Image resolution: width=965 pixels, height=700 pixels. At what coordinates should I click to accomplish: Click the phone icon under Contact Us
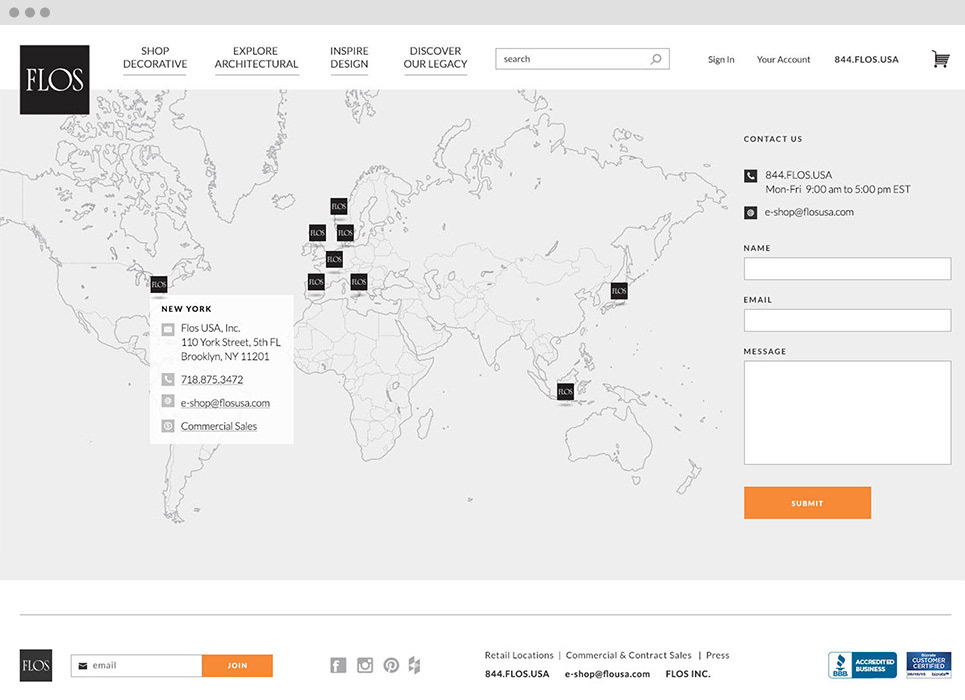tap(750, 176)
